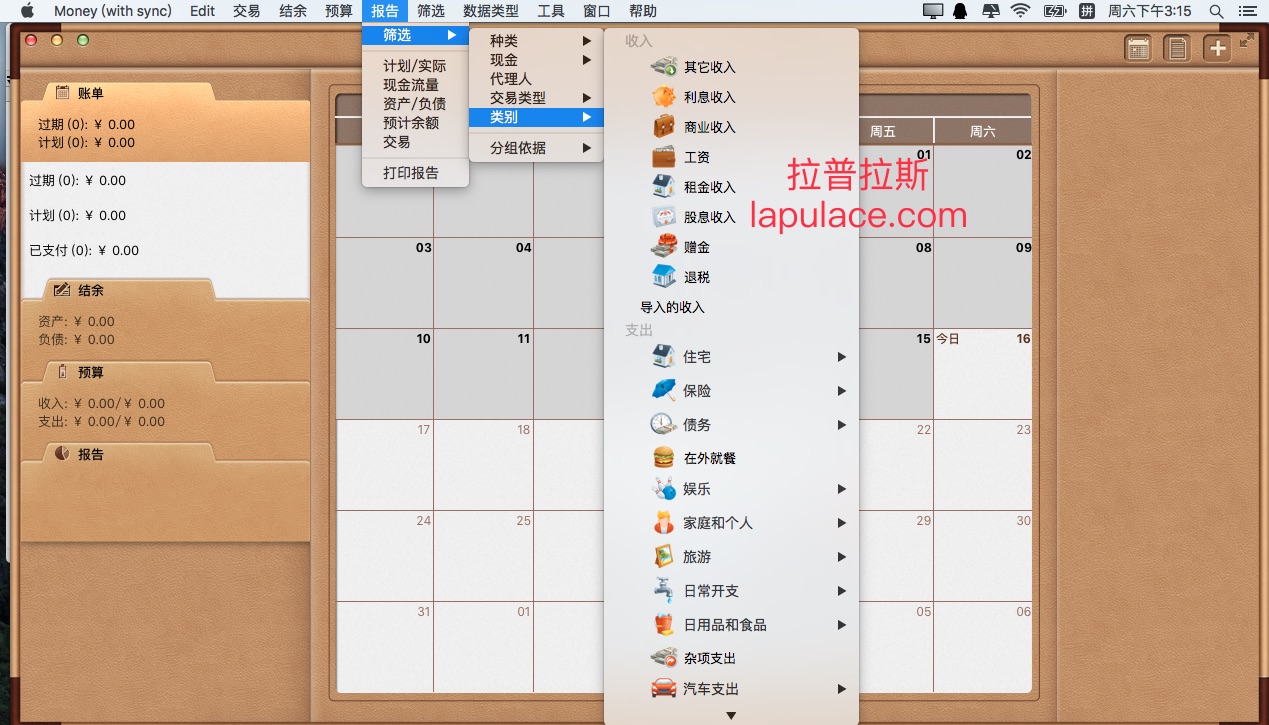The width and height of the screenshot is (1269, 725).
Task: Click calendar day 23 cell
Action: tap(983, 465)
